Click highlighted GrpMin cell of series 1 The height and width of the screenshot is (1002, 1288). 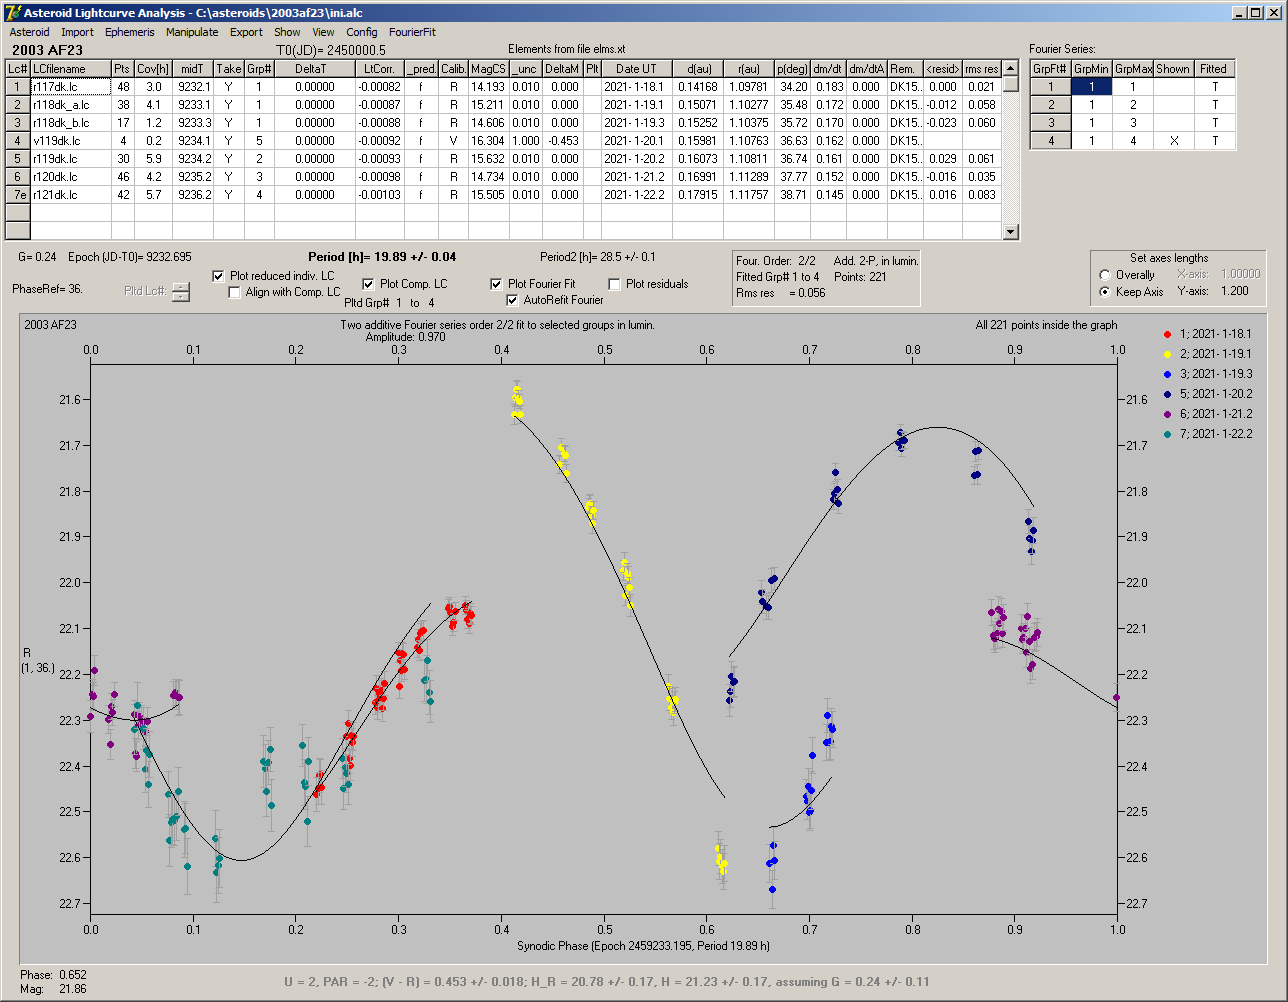point(1092,87)
